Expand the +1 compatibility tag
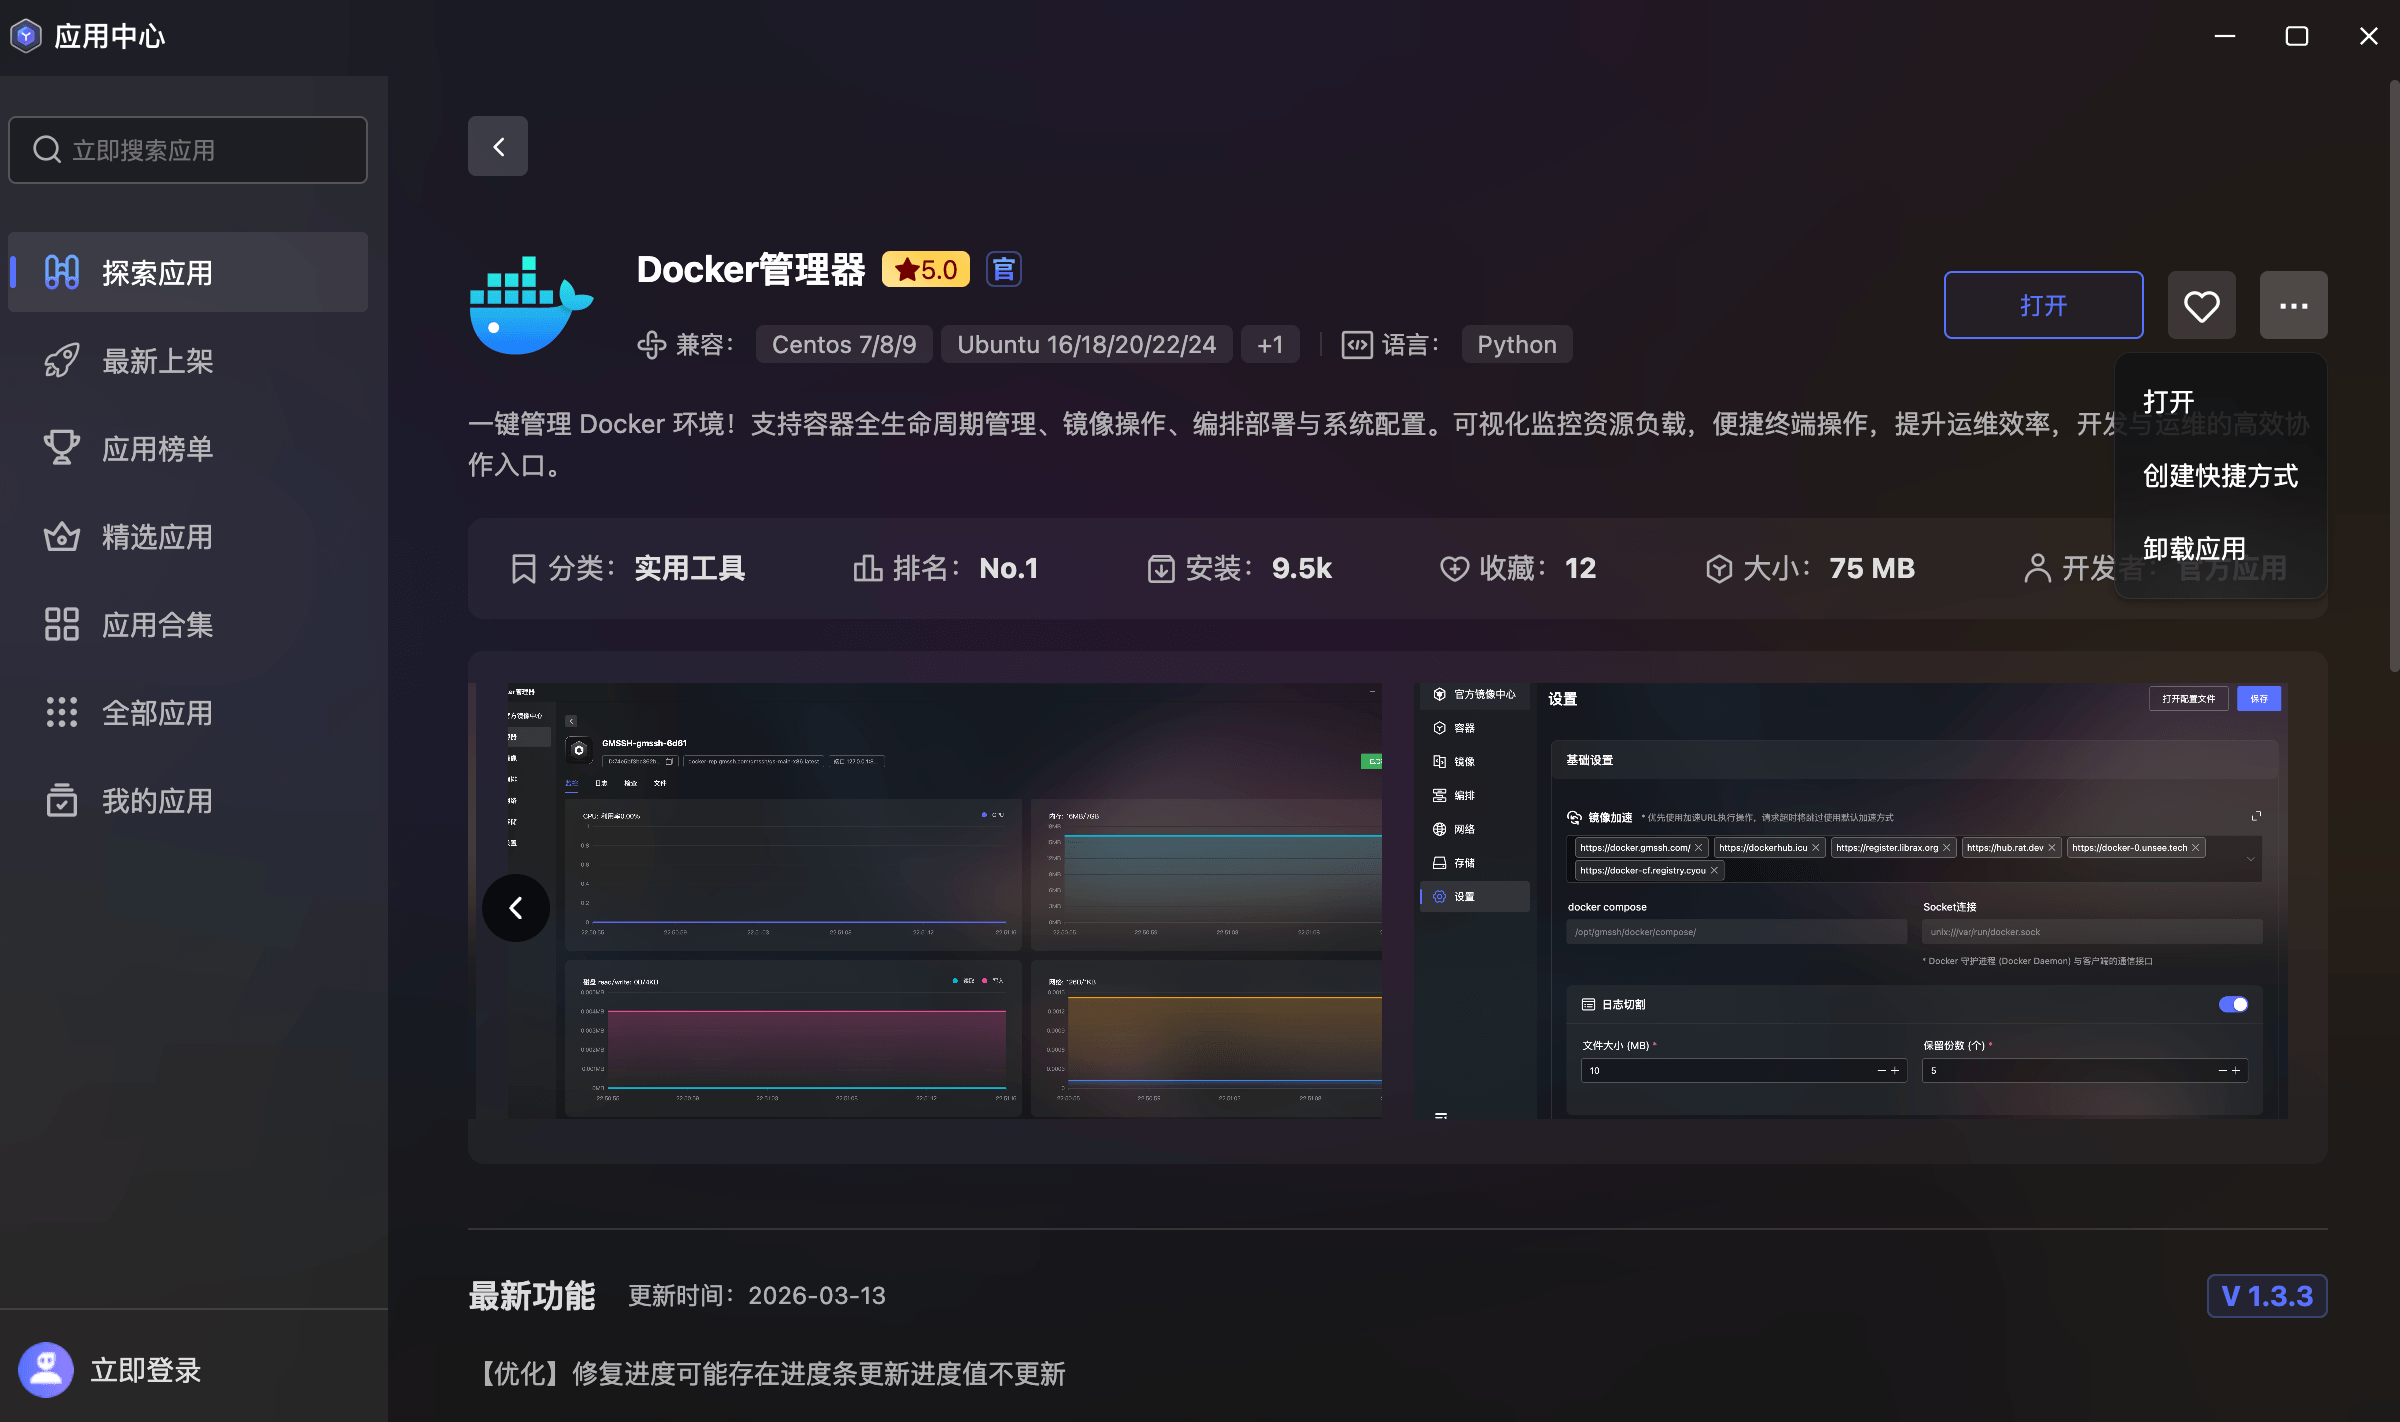The height and width of the screenshot is (1422, 2400). point(1270,344)
